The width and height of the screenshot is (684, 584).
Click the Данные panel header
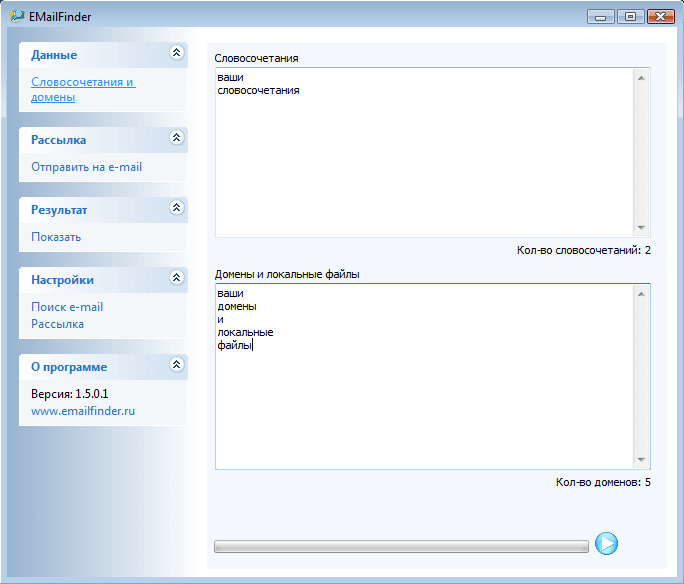103,55
